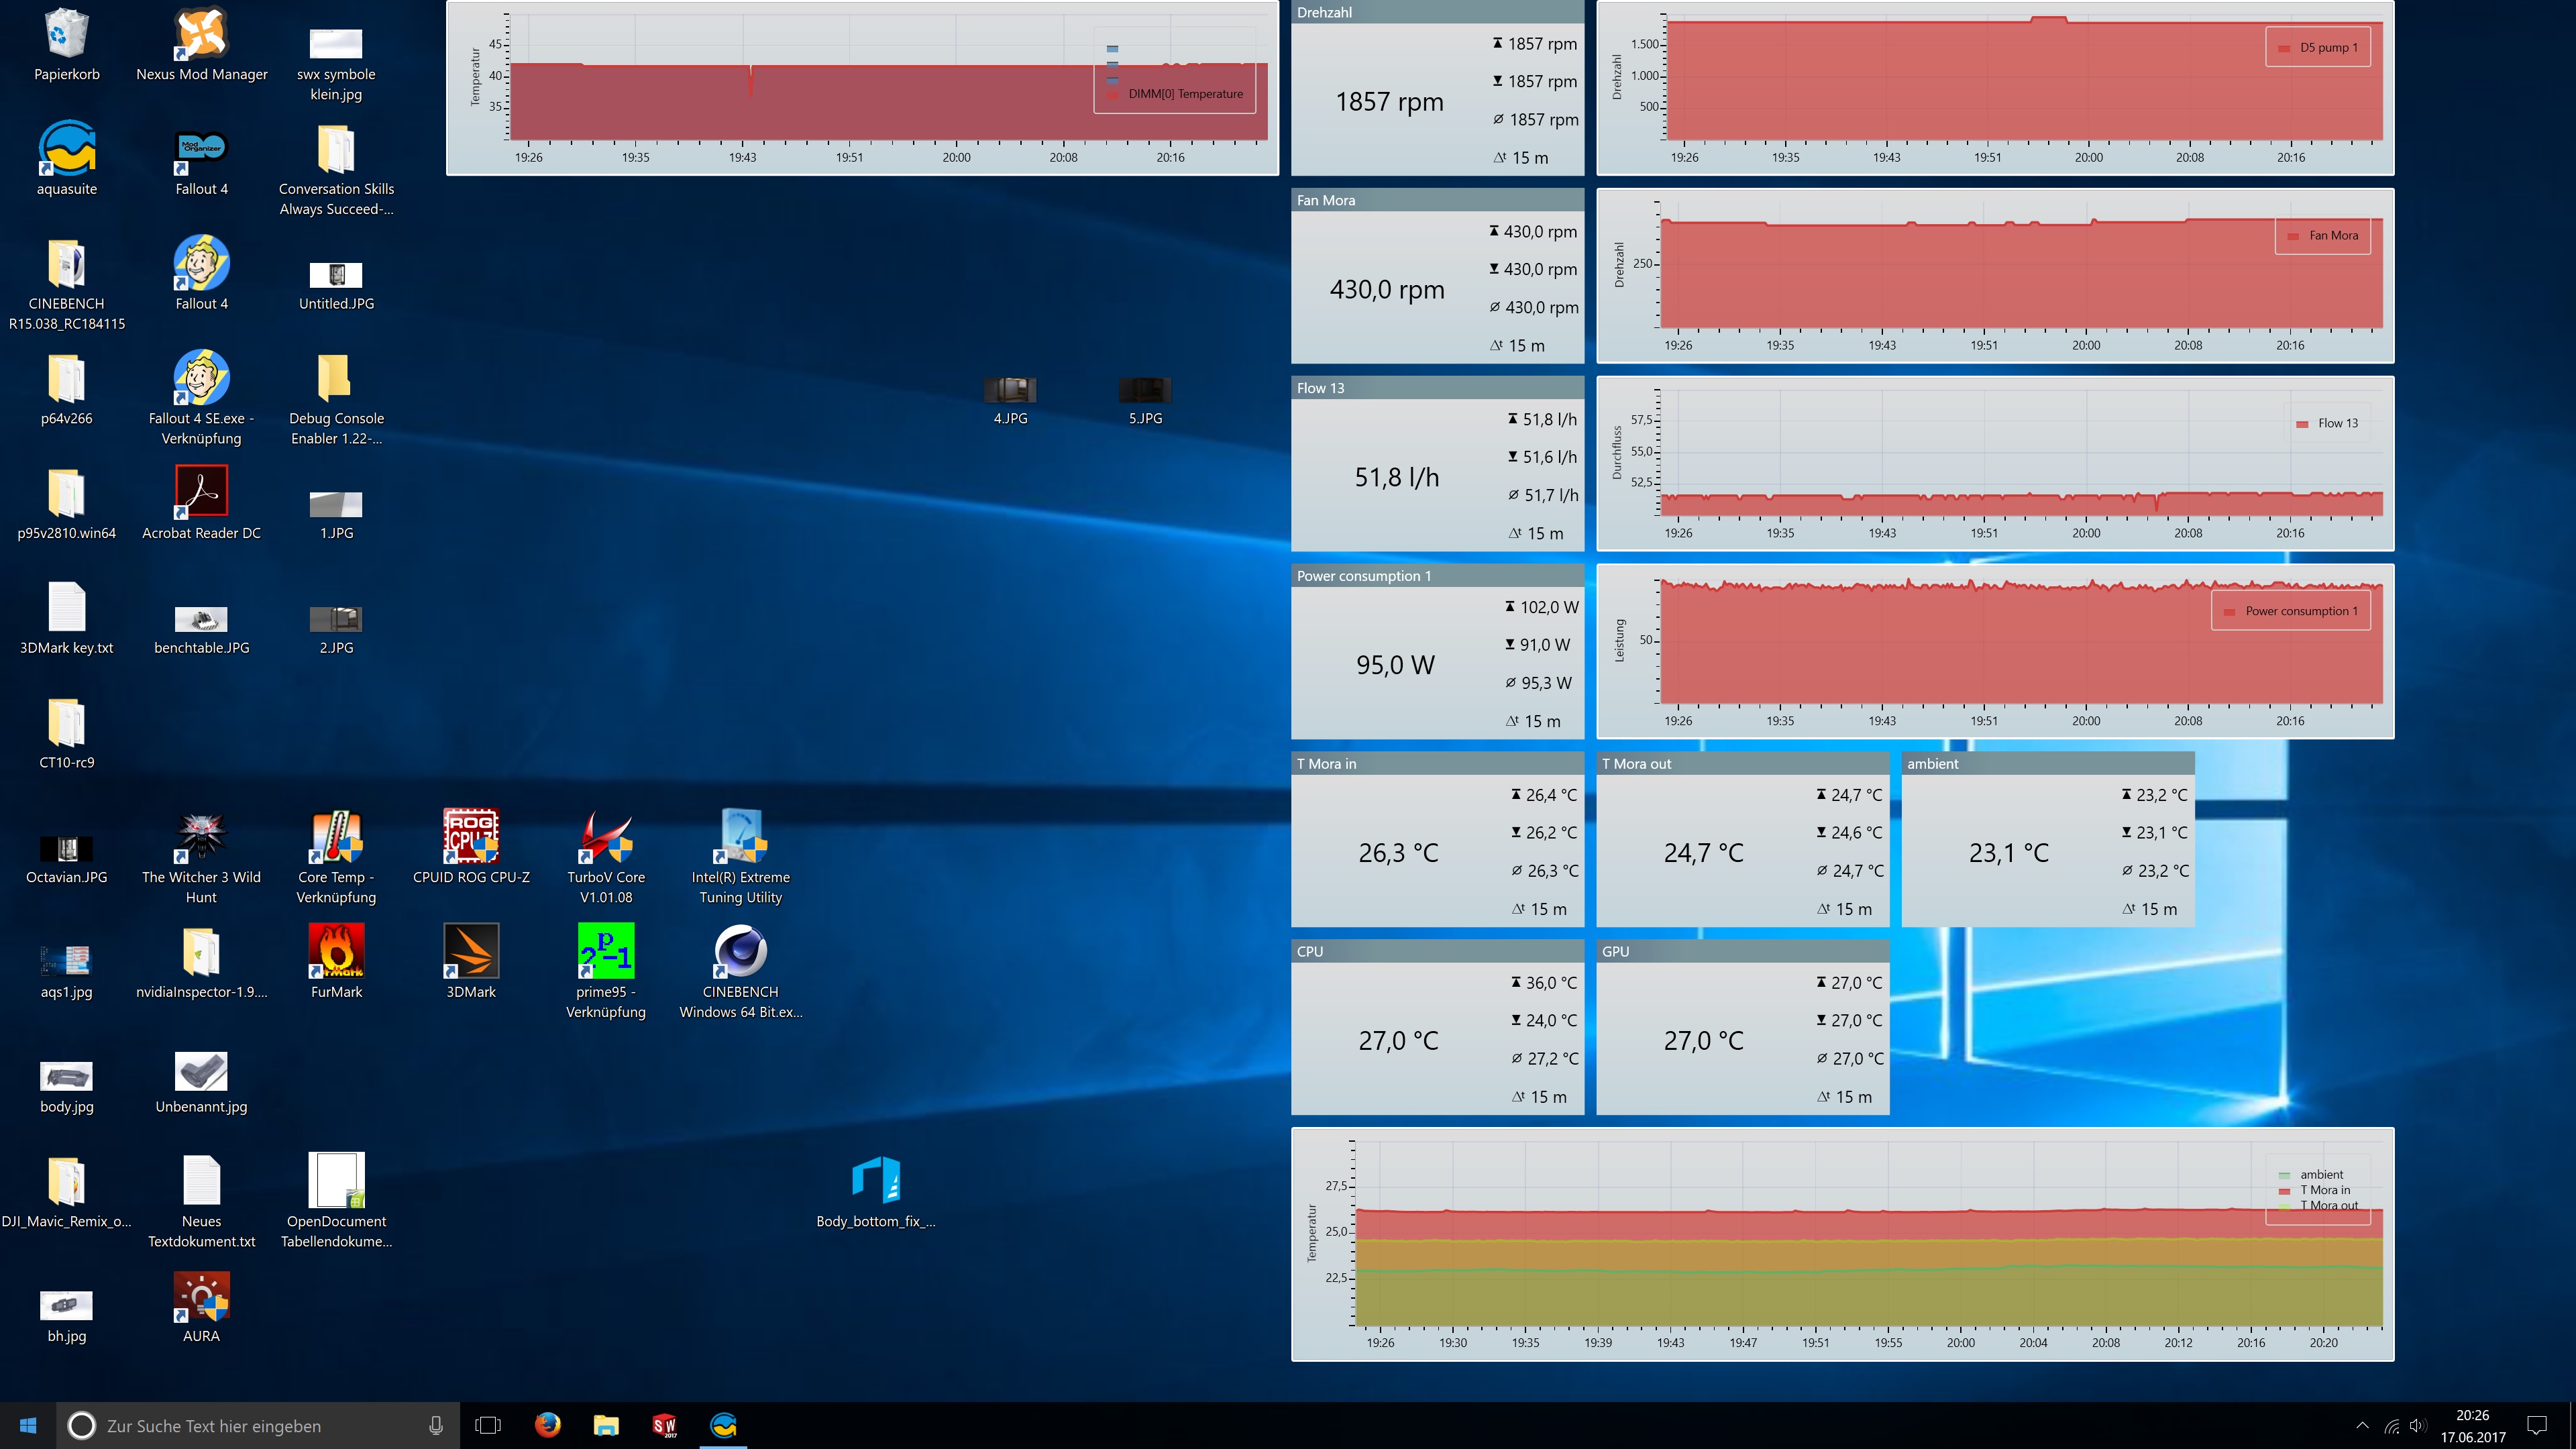Open the prime95 shortcut icon

pyautogui.click(x=605, y=952)
